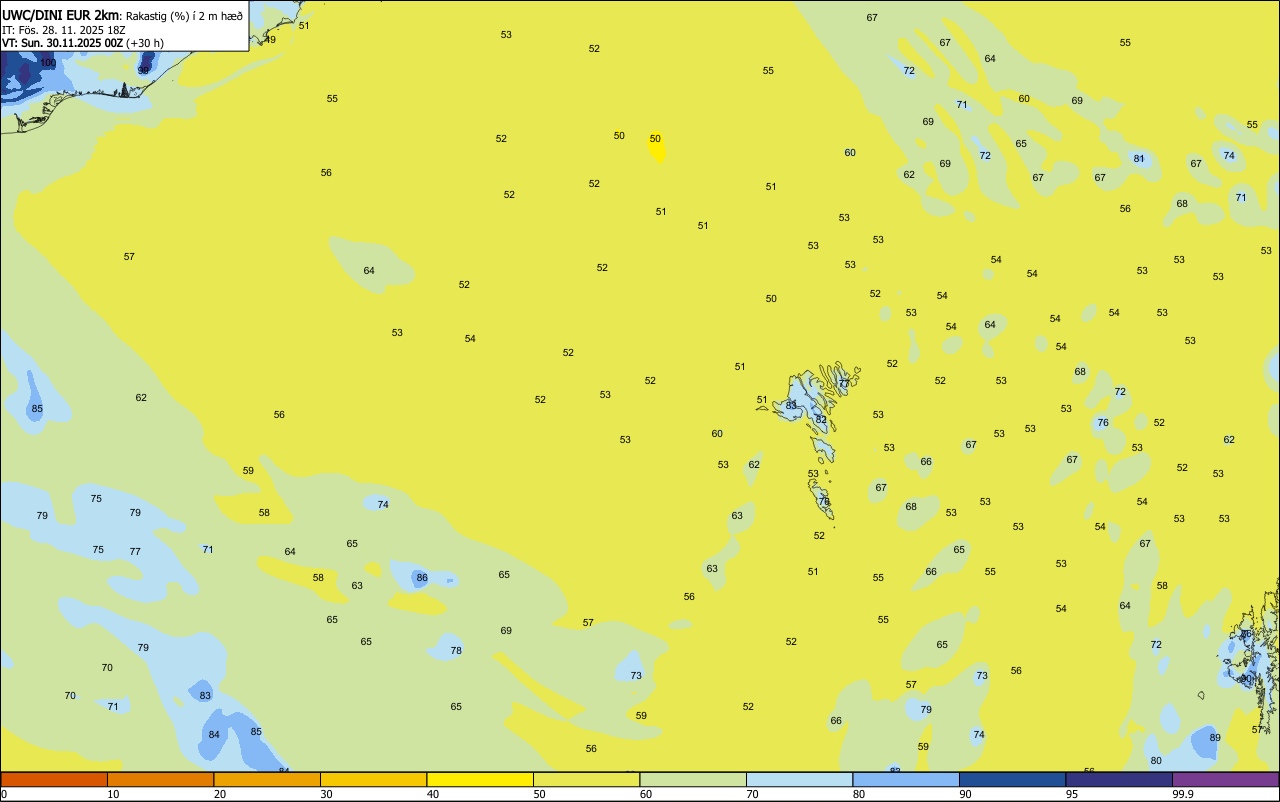Click the dark blue 90–95 legend swatch

pyautogui.click(x=1012, y=779)
